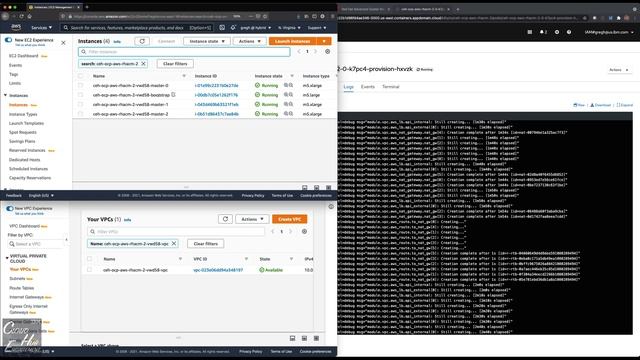Open OpenShift pod Actions dropdown

coord(619,70)
